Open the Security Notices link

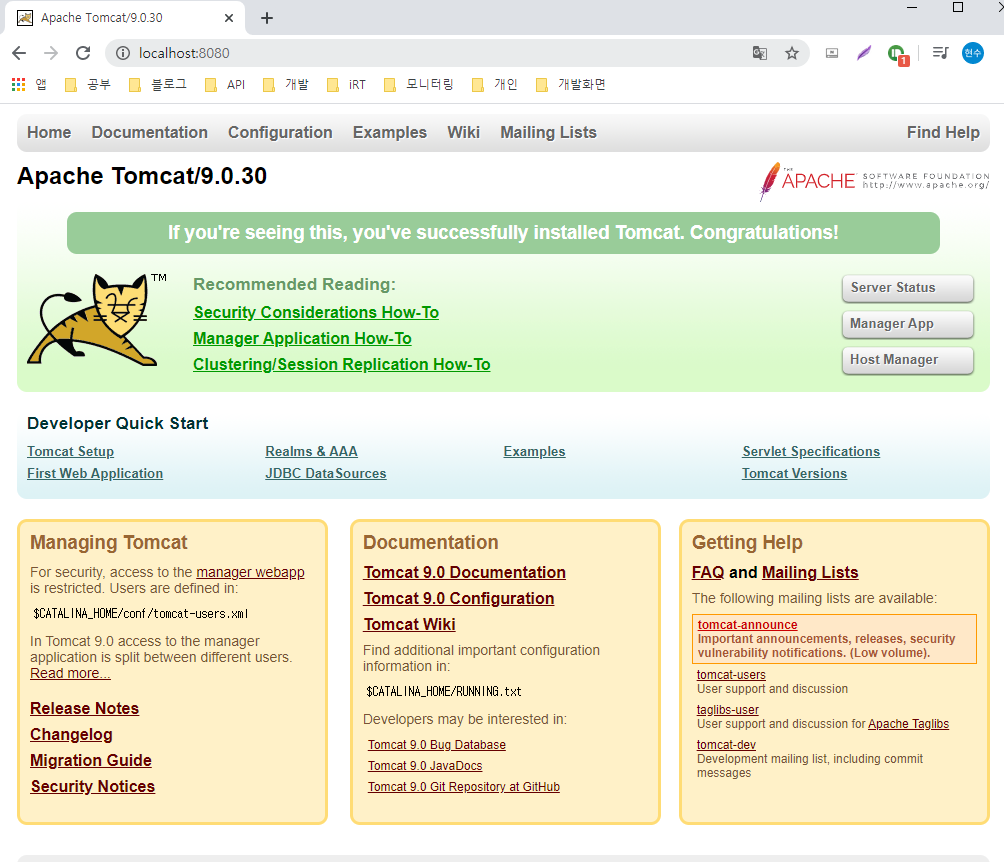93,786
